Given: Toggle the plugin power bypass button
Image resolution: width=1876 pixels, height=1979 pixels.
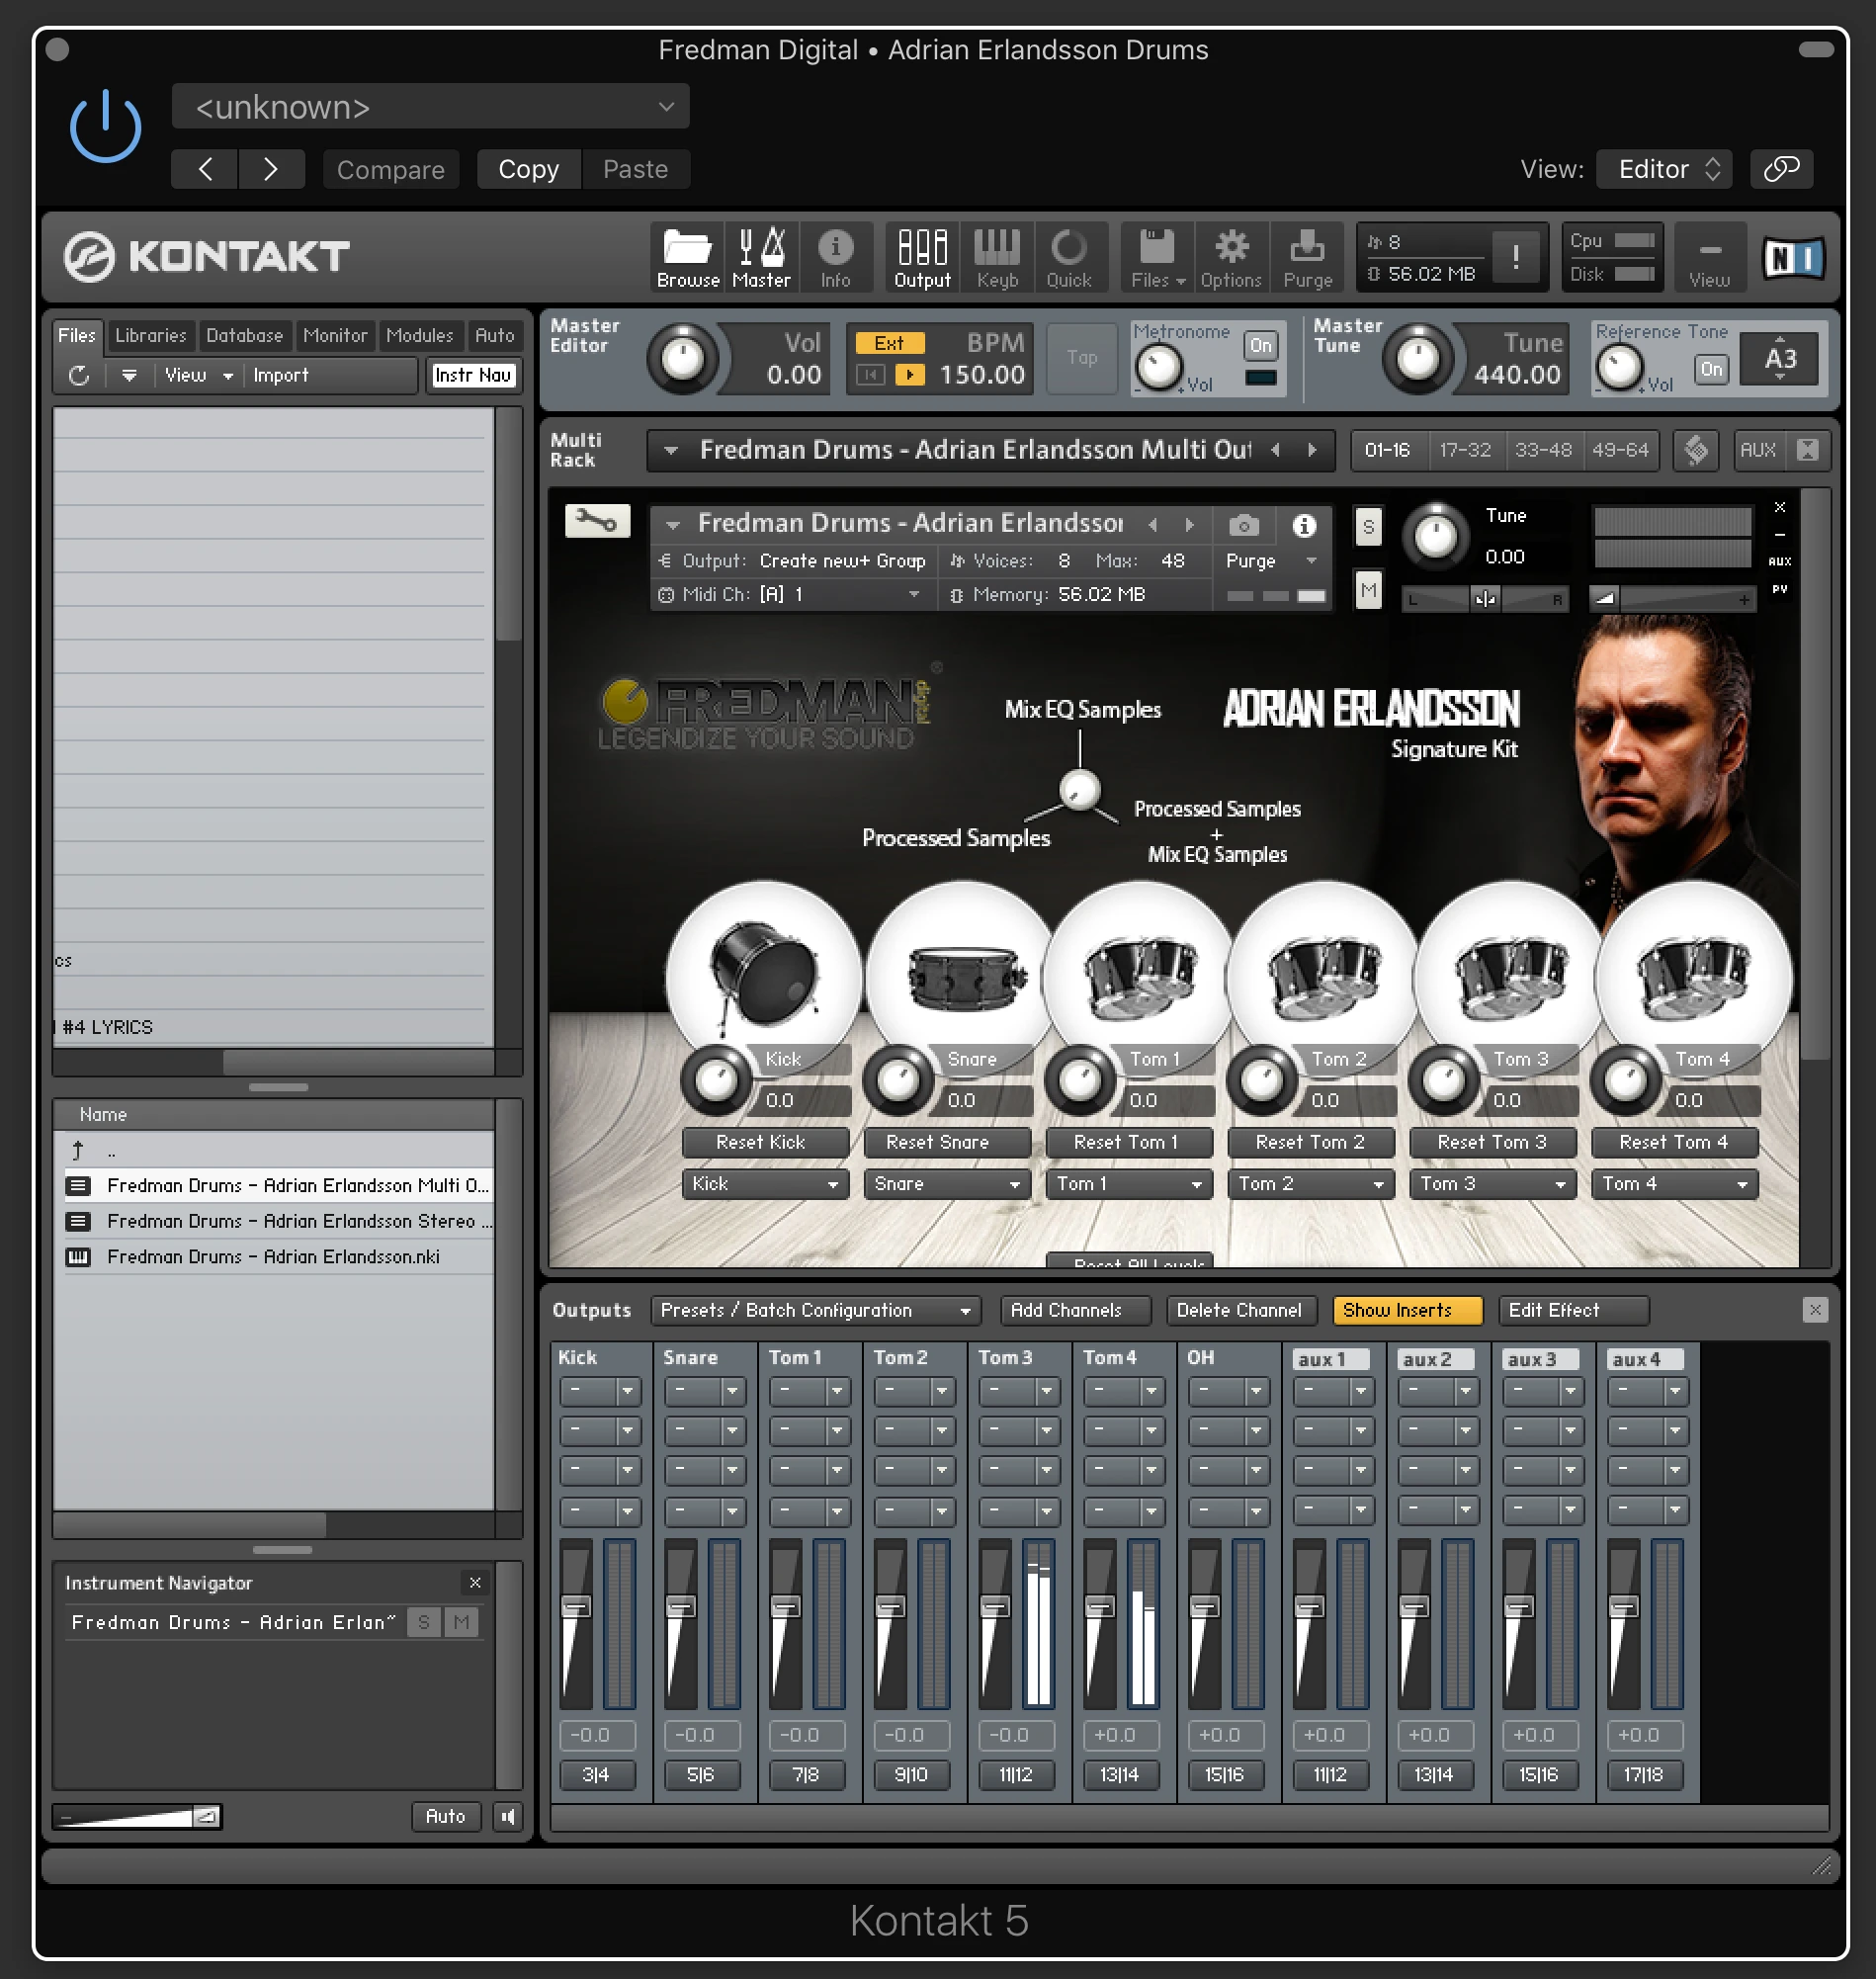Looking at the screenshot, I should point(106,128).
